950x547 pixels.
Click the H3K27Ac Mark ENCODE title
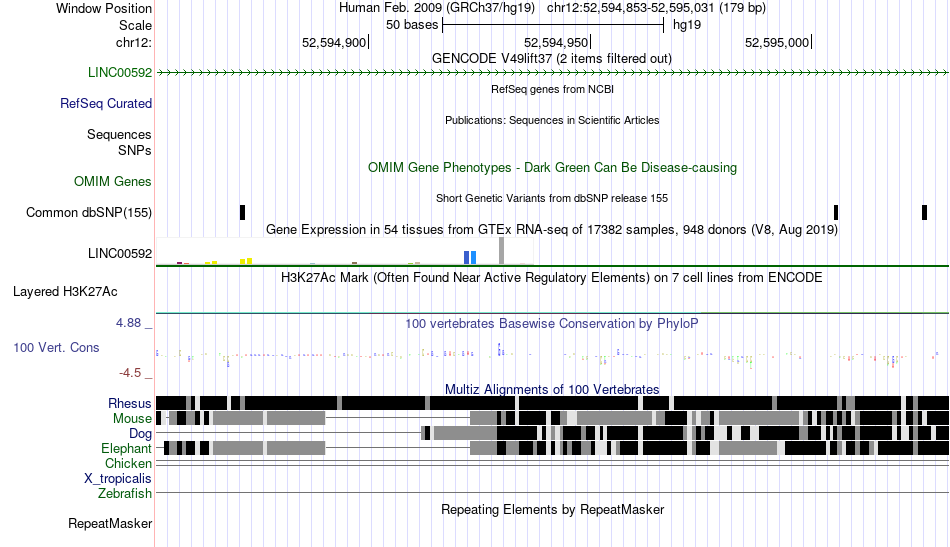pos(552,277)
